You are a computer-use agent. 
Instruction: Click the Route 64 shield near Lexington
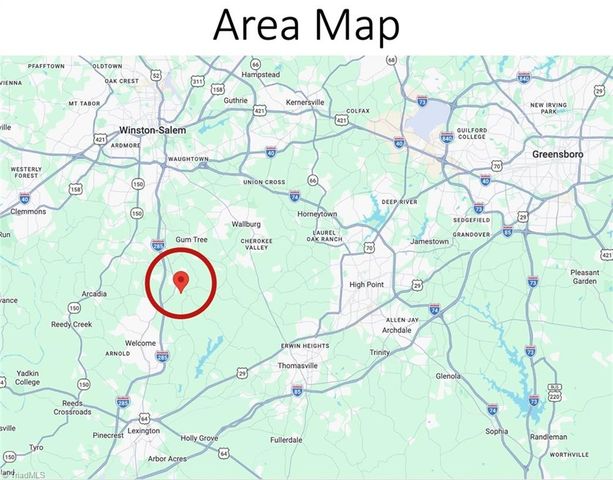point(144,419)
